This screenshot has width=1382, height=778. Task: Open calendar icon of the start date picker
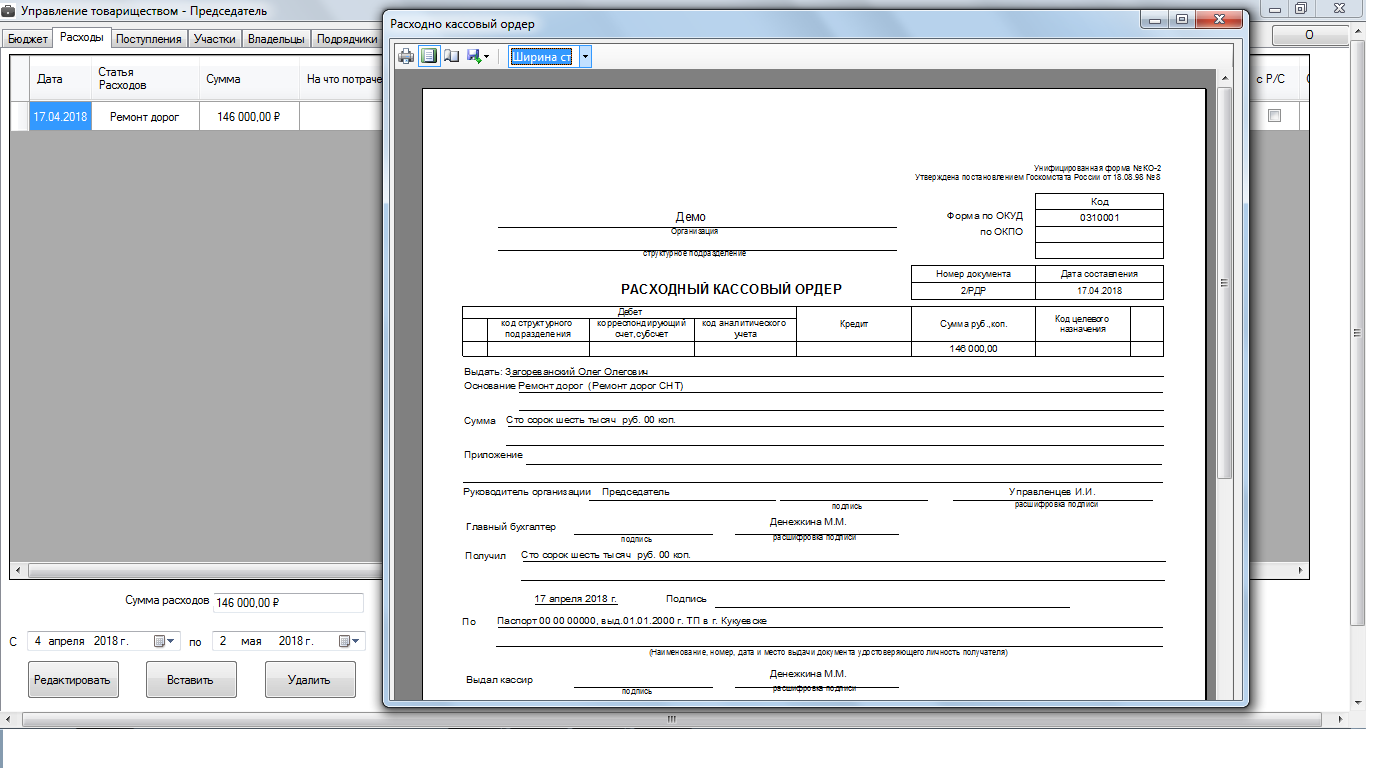pos(160,641)
